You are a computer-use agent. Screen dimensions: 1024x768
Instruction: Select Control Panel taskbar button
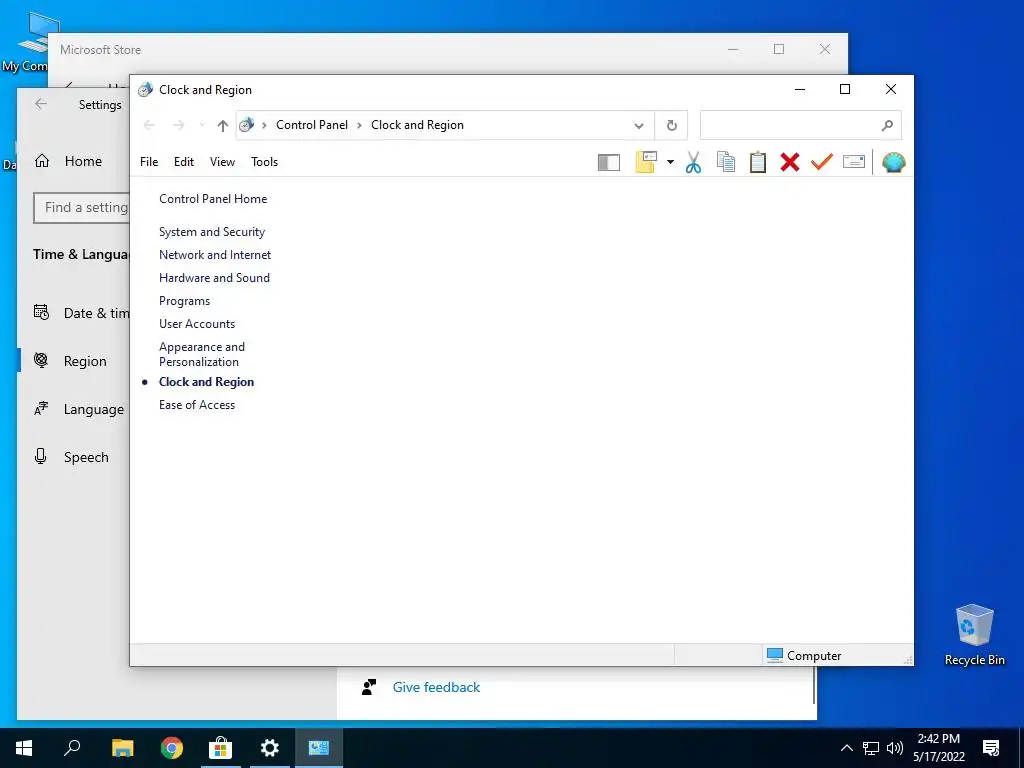point(319,748)
